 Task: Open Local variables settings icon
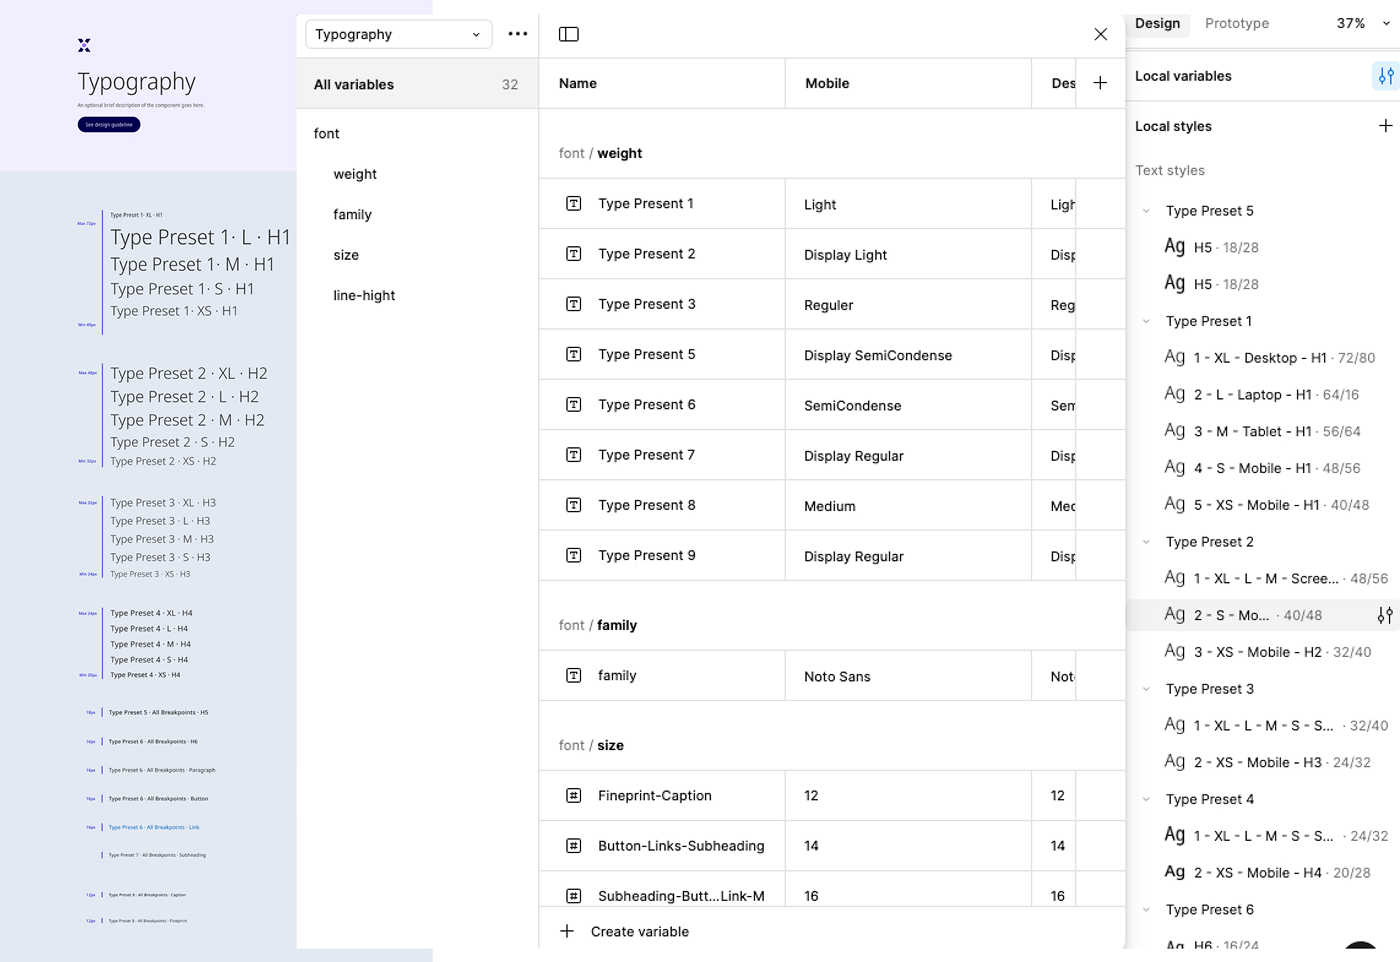tap(1385, 76)
